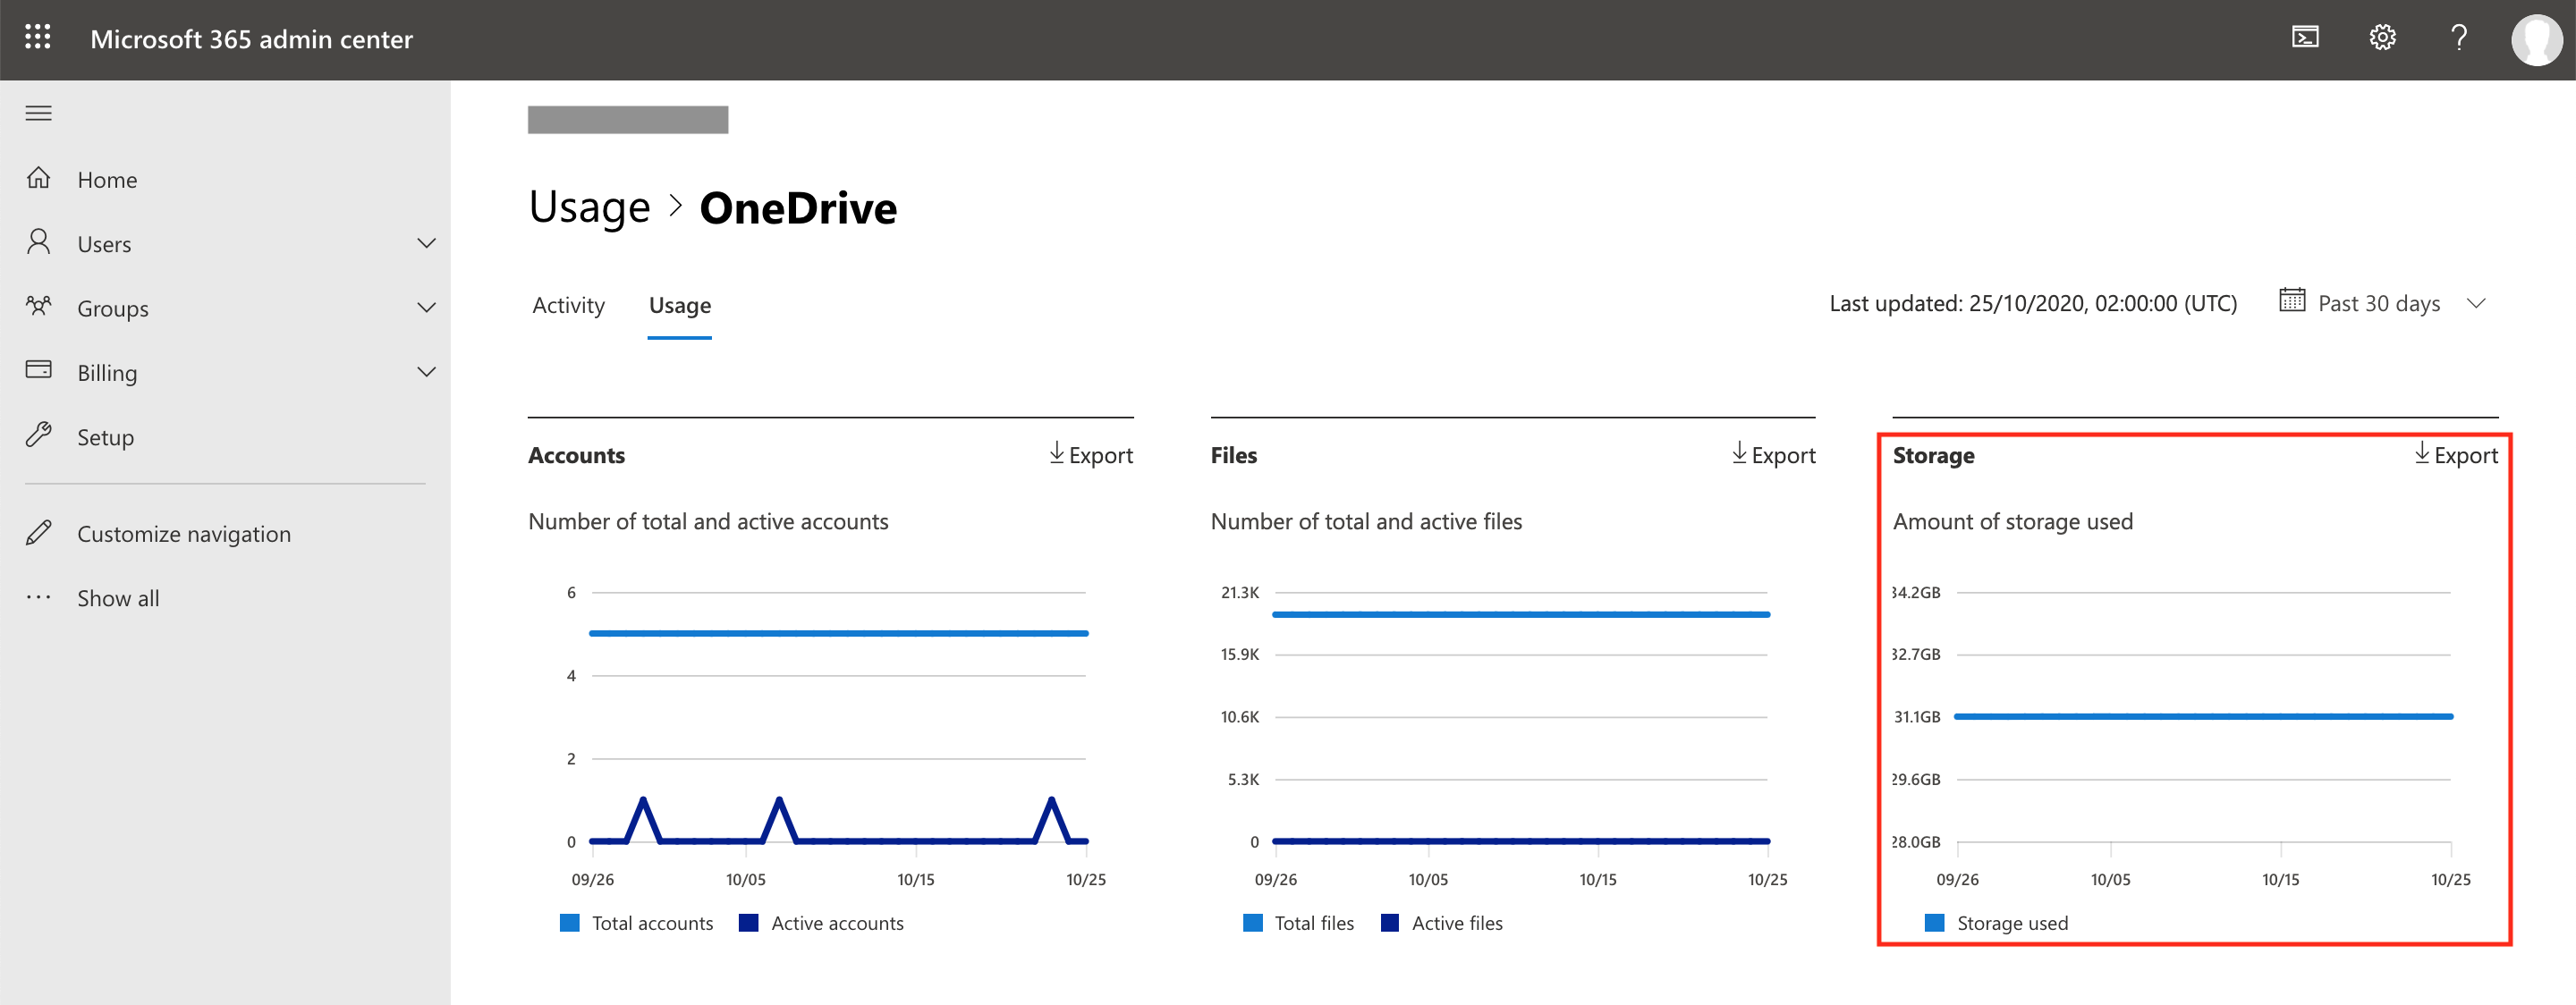
Task: Toggle Active files legend swatch
Action: [x=1389, y=922]
